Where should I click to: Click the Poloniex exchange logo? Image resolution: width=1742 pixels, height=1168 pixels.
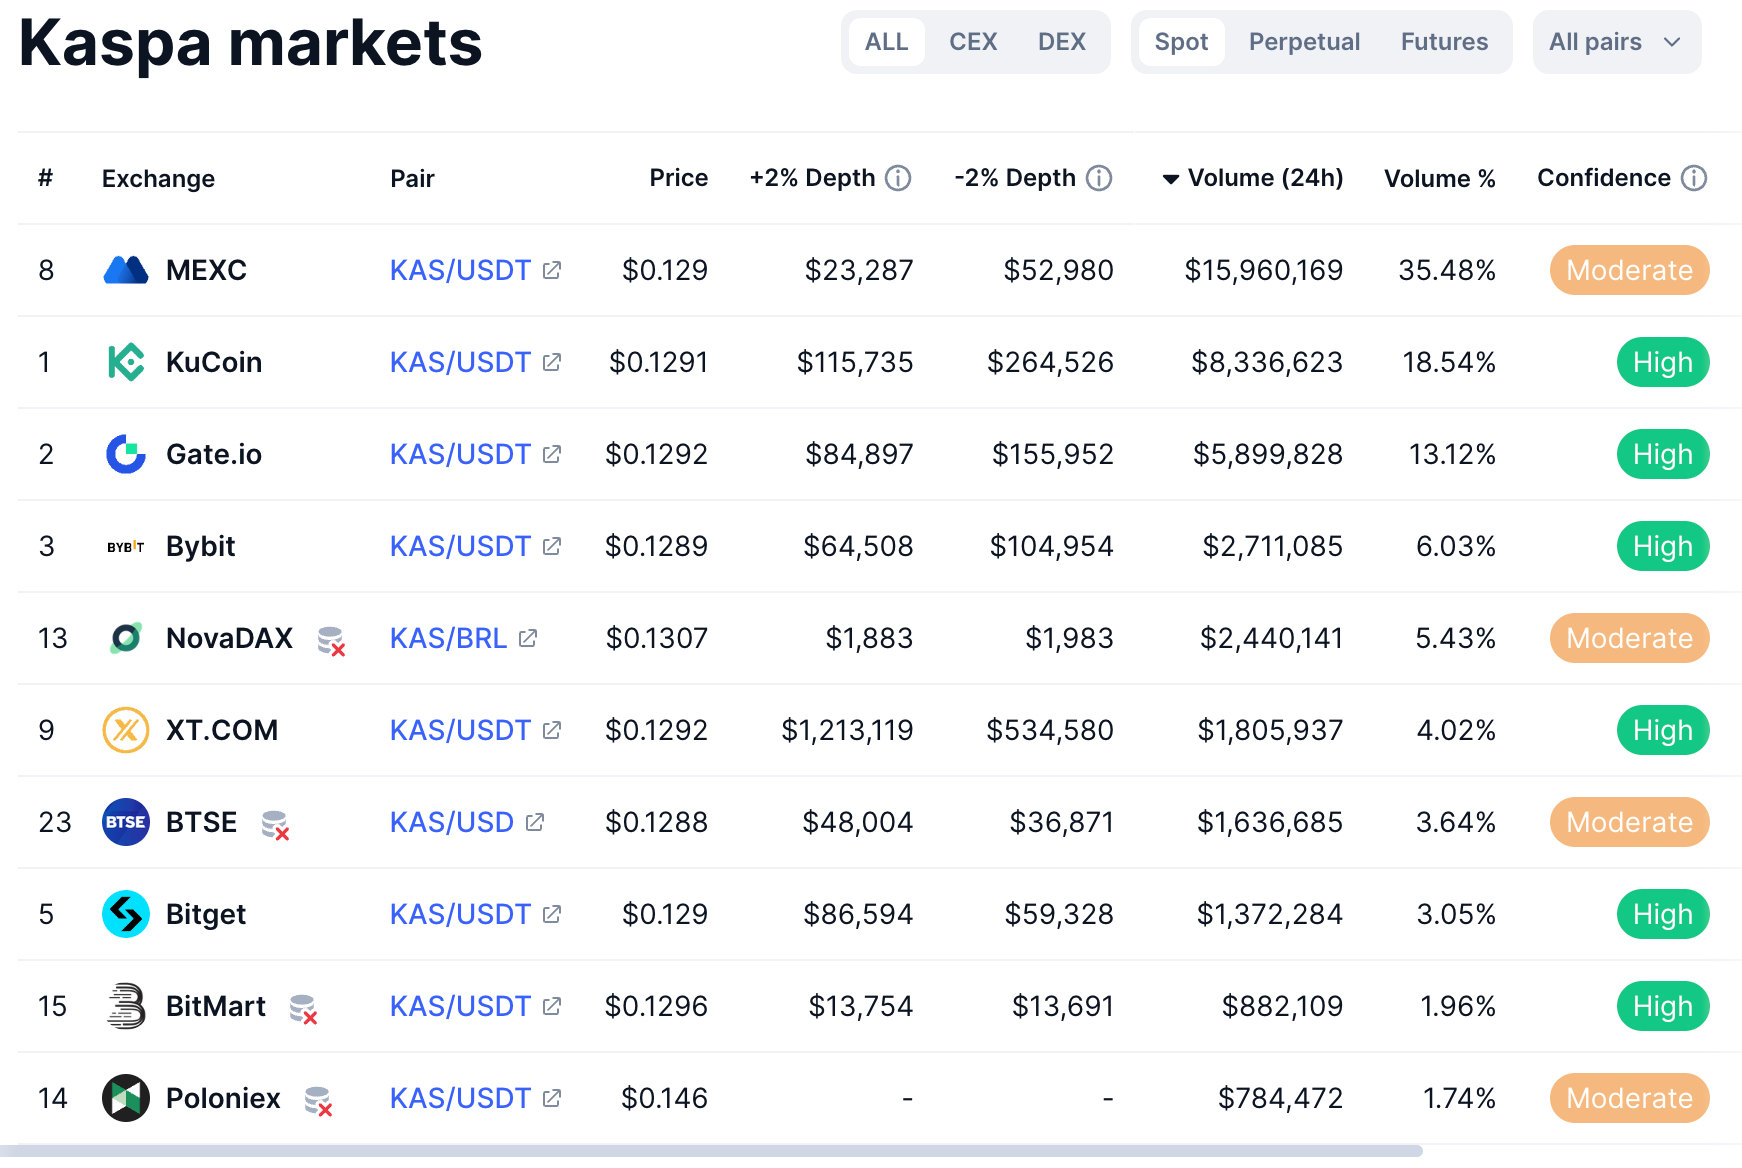[126, 1098]
